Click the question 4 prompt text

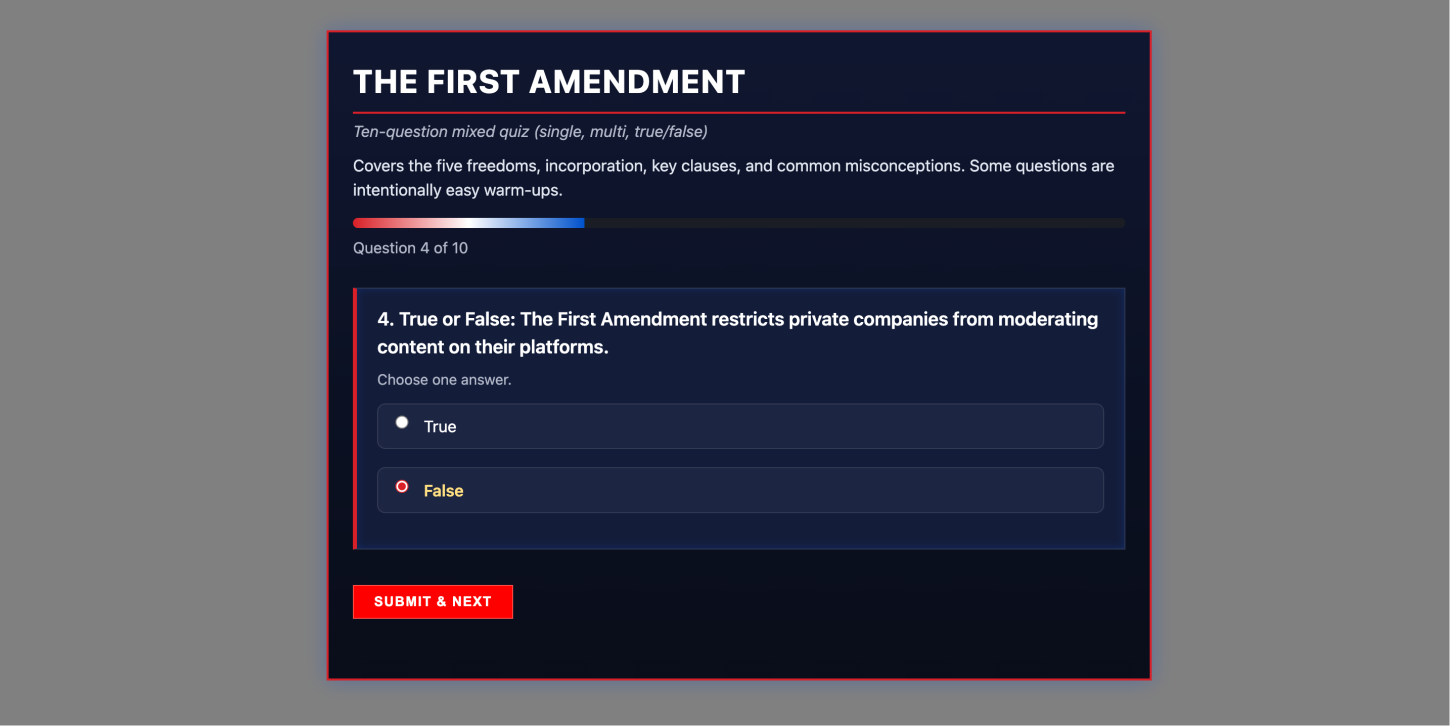737,333
